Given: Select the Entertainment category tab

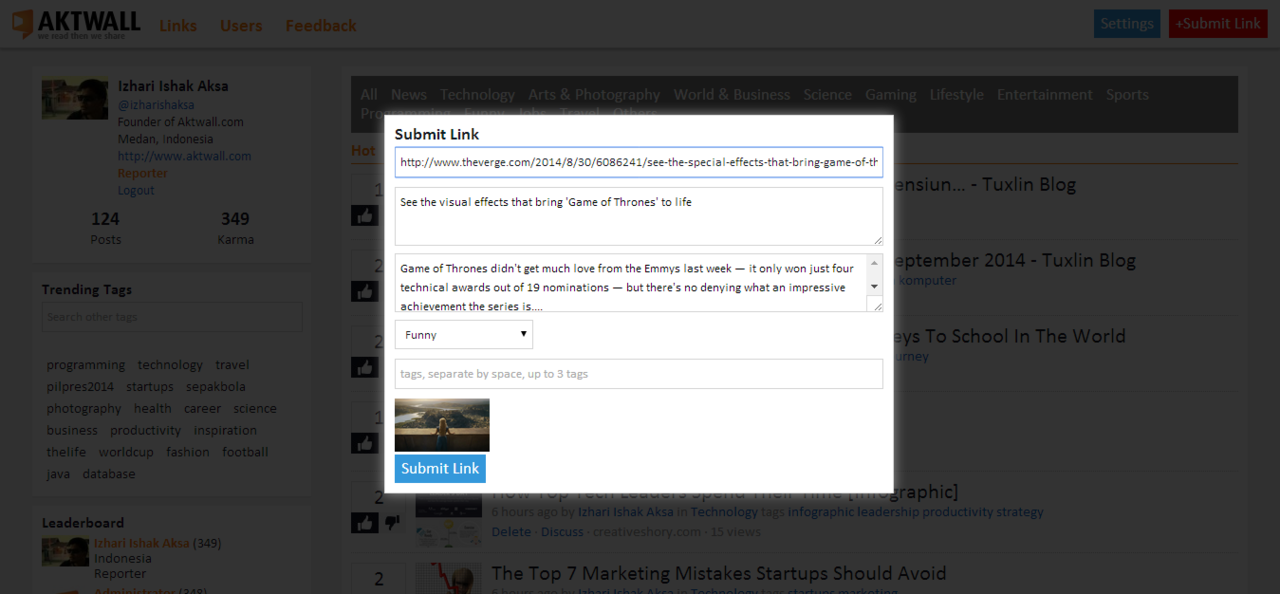Looking at the screenshot, I should tap(1044, 95).
